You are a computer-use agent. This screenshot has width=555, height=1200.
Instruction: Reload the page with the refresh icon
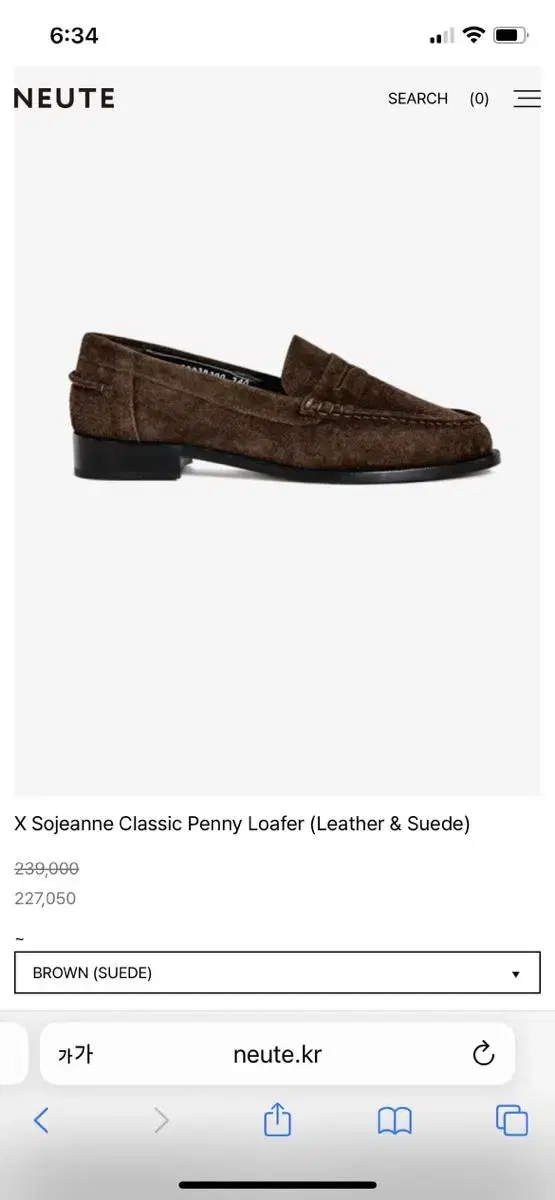[x=483, y=1053]
